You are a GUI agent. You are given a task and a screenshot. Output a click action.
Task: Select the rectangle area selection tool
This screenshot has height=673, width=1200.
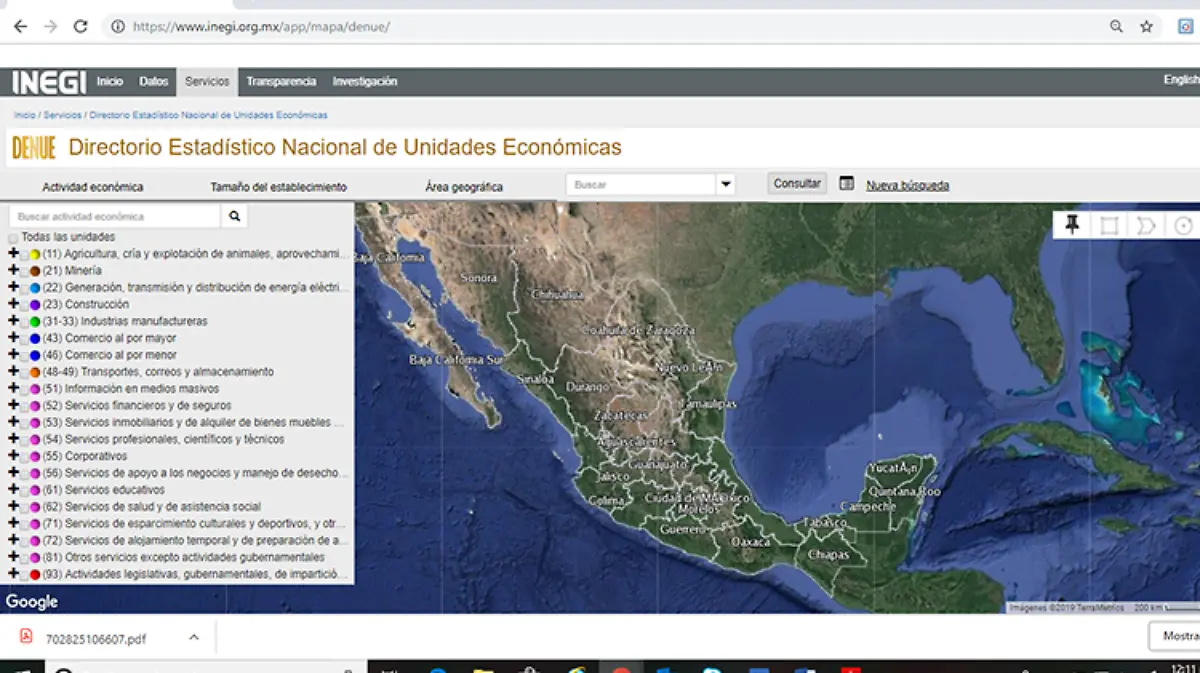pyautogui.click(x=1109, y=225)
